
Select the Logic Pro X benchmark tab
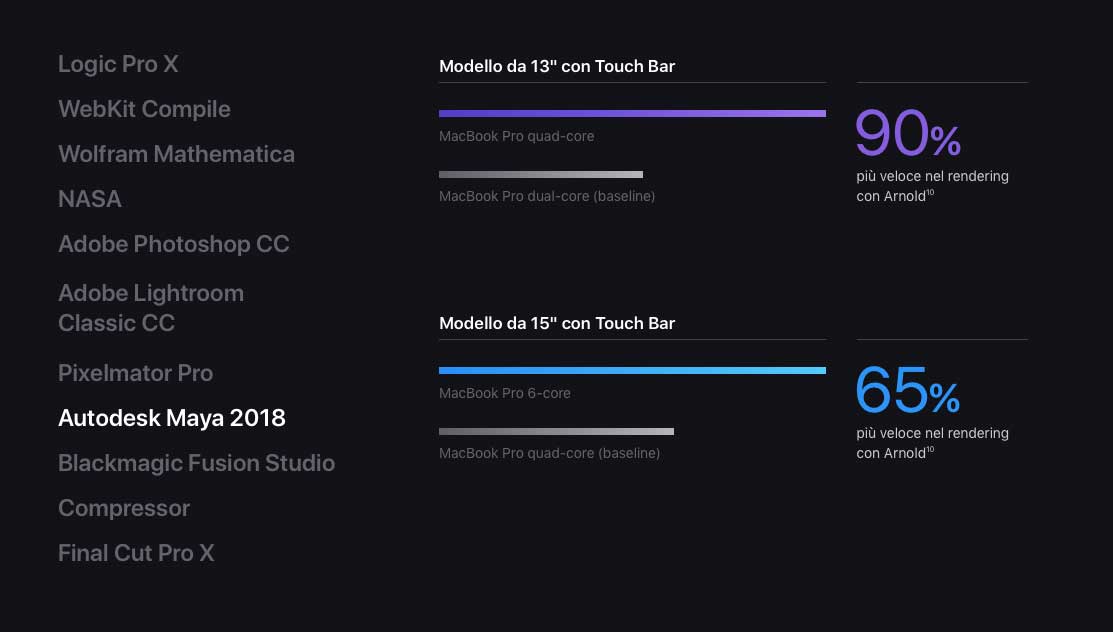pos(118,64)
